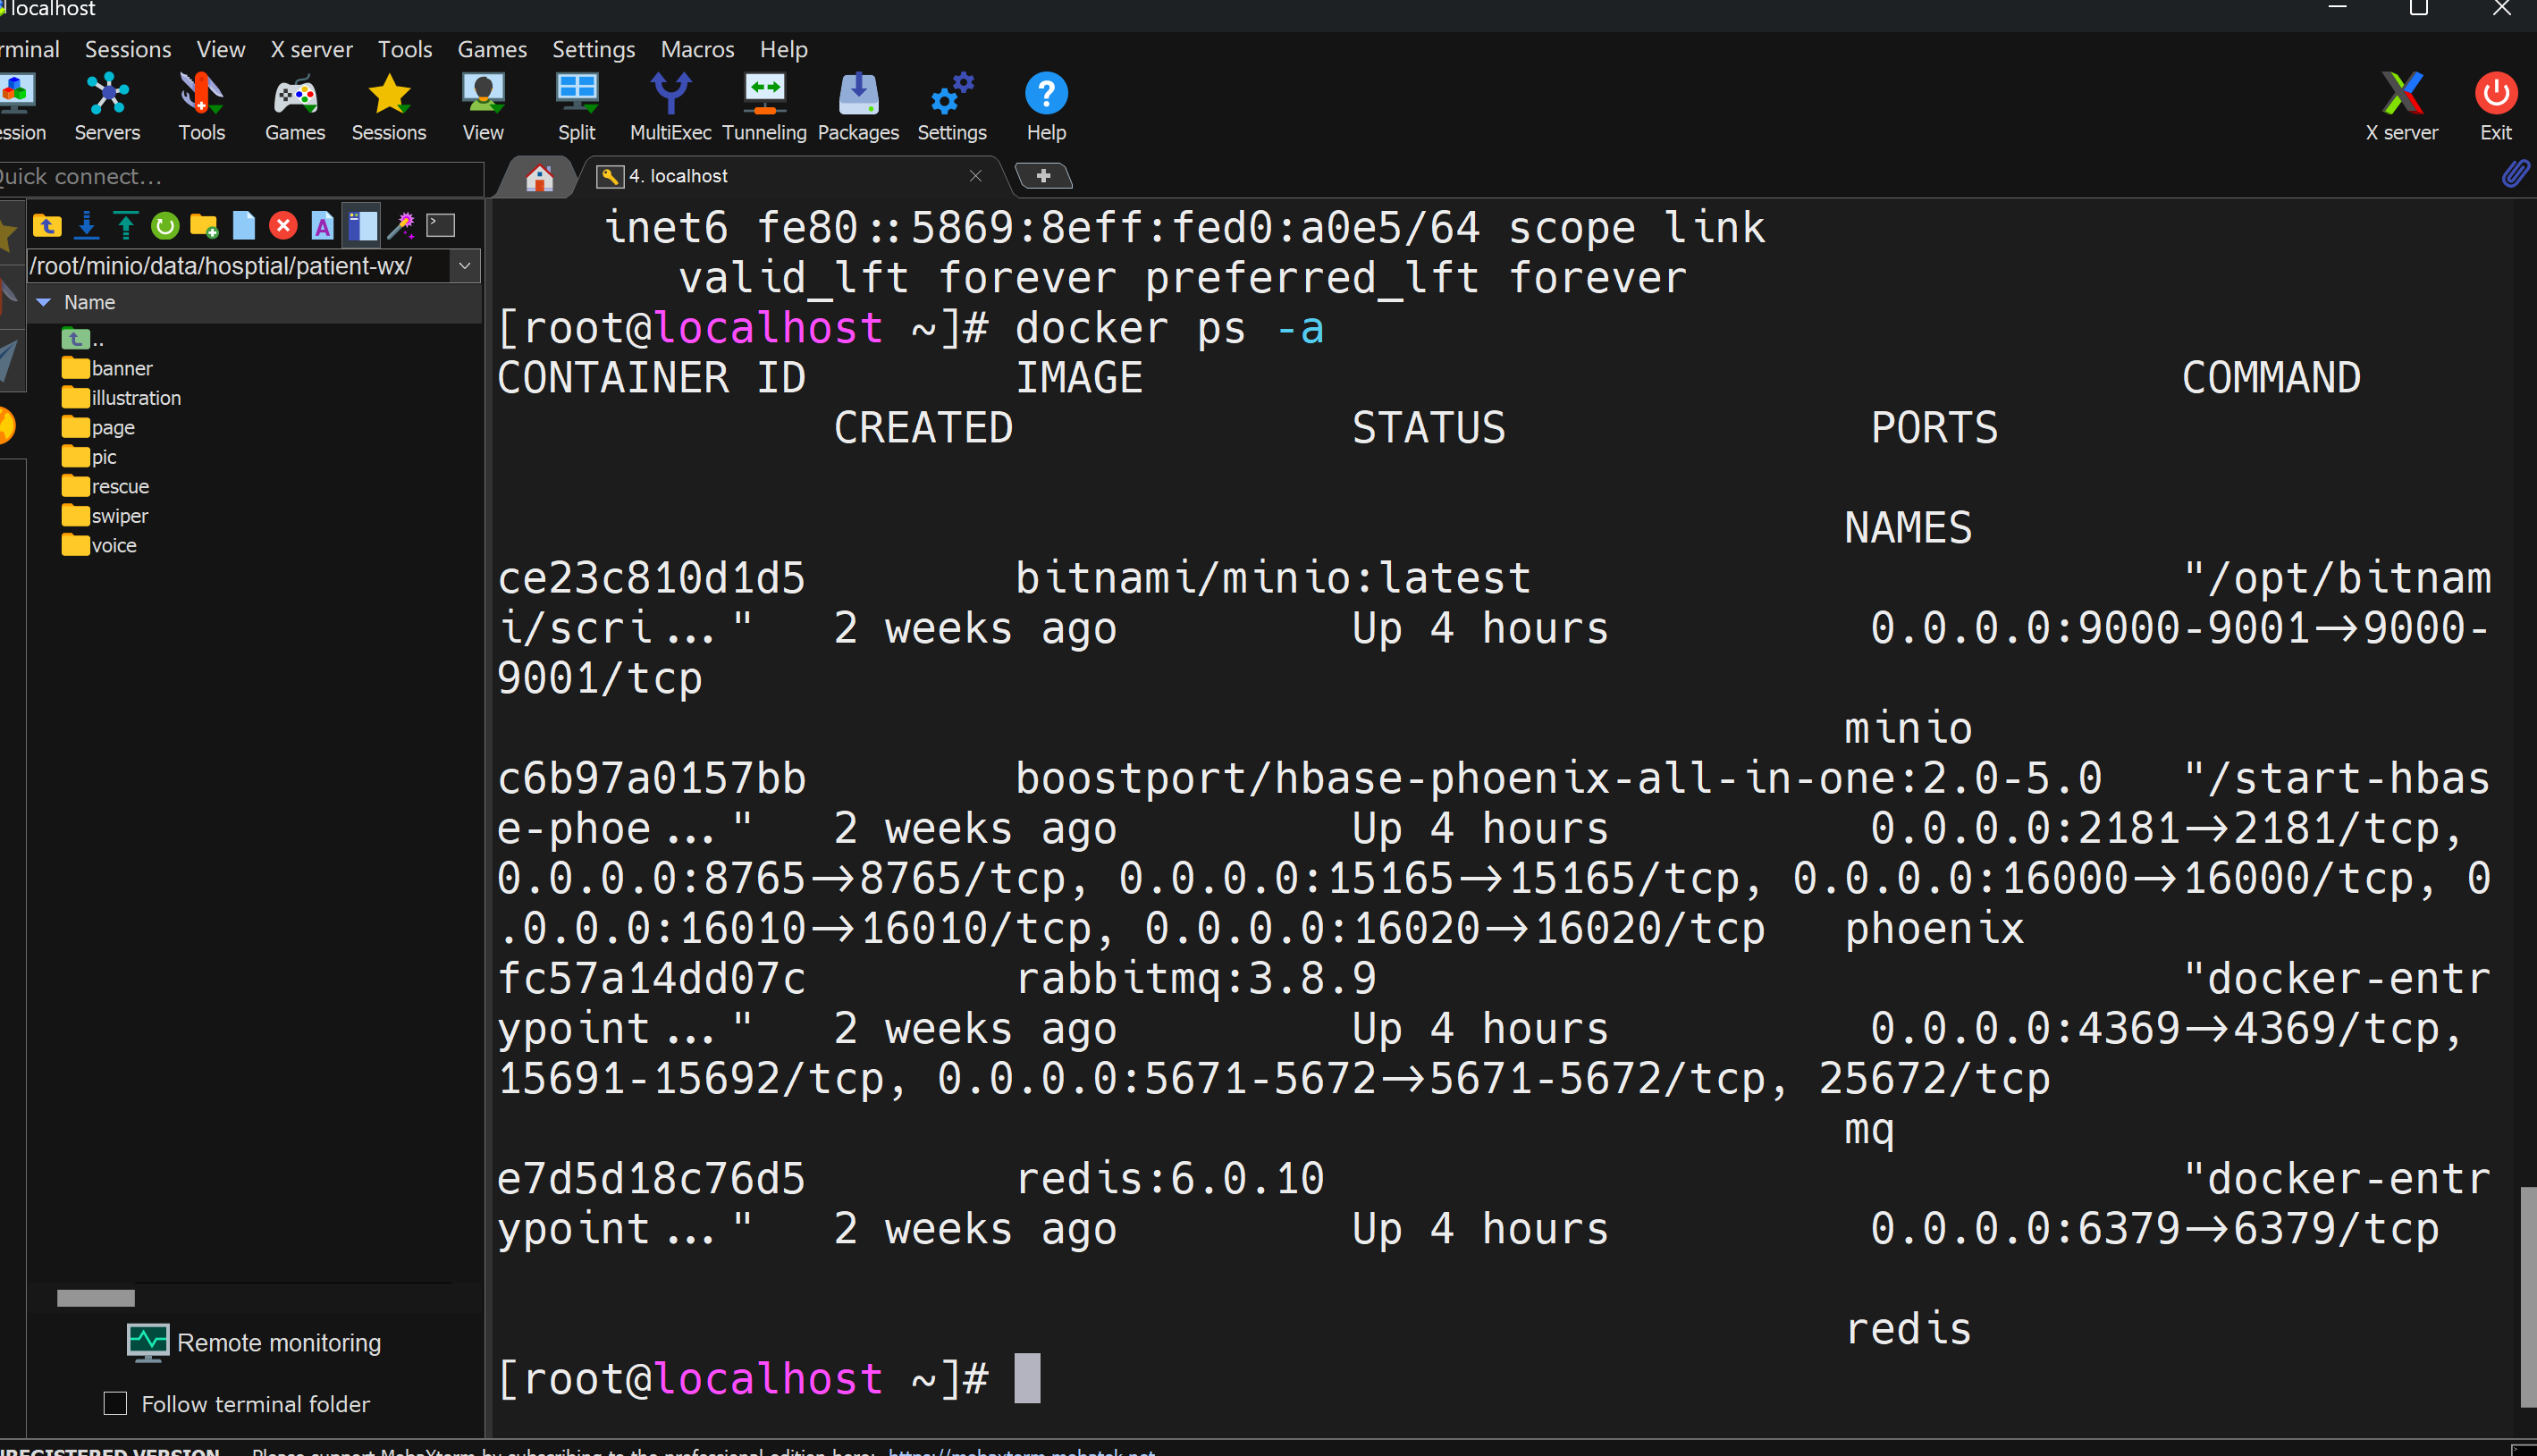Viewport: 2537px width, 1456px height.
Task: Open the Macros menu
Action: pyautogui.click(x=698, y=49)
